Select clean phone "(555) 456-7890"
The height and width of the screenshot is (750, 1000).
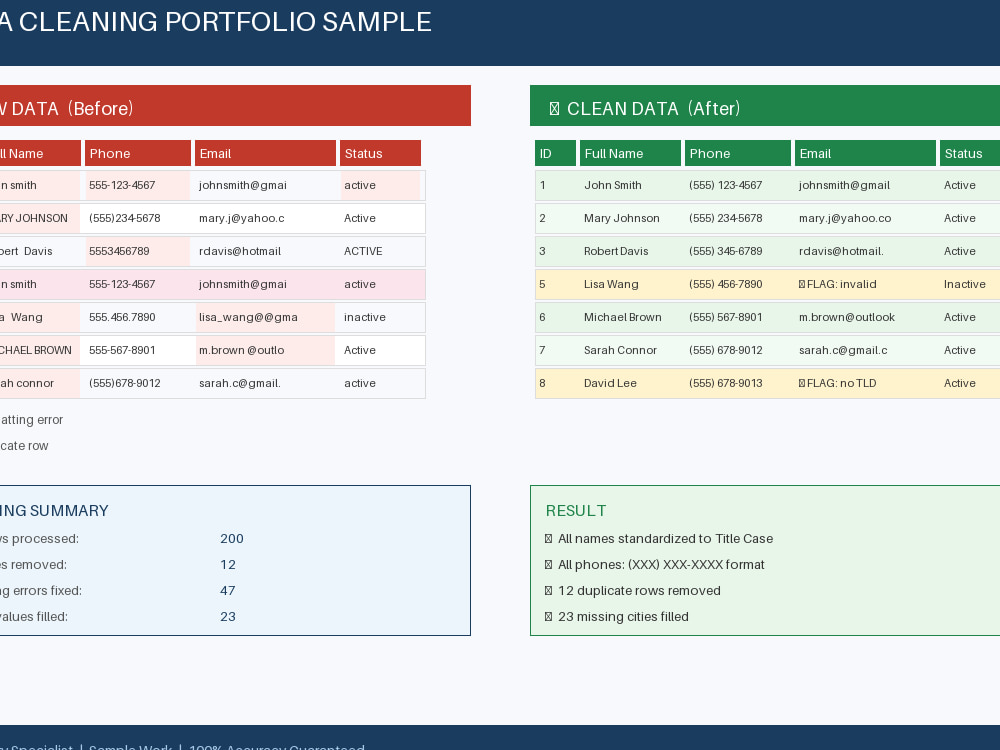[x=725, y=284]
